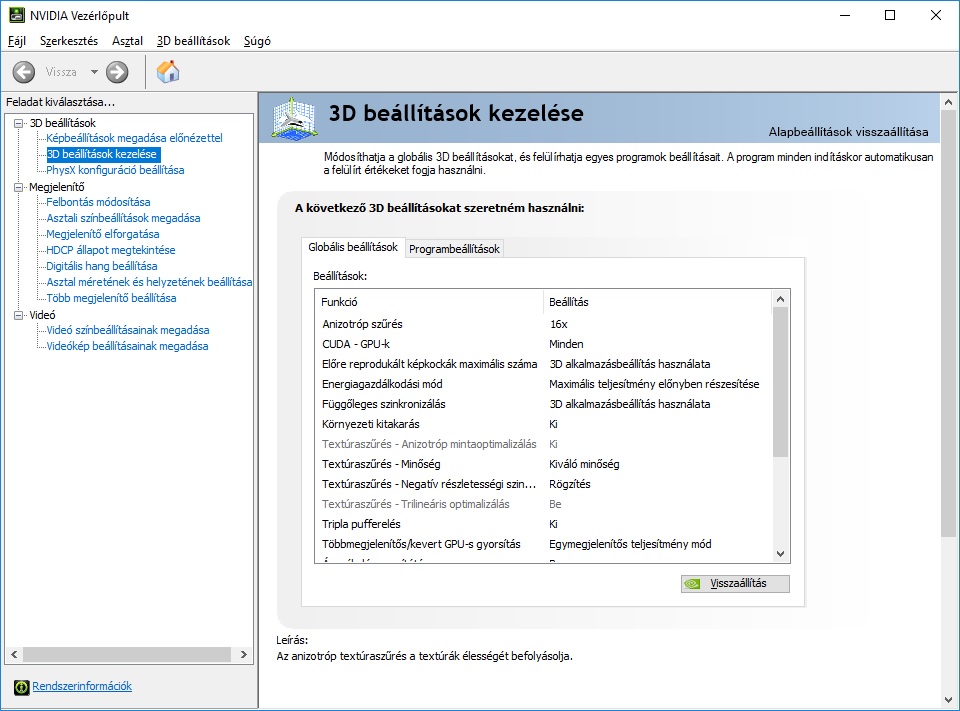Click the settings list scrollbar thumb
The width and height of the screenshot is (960, 711).
coord(781,382)
